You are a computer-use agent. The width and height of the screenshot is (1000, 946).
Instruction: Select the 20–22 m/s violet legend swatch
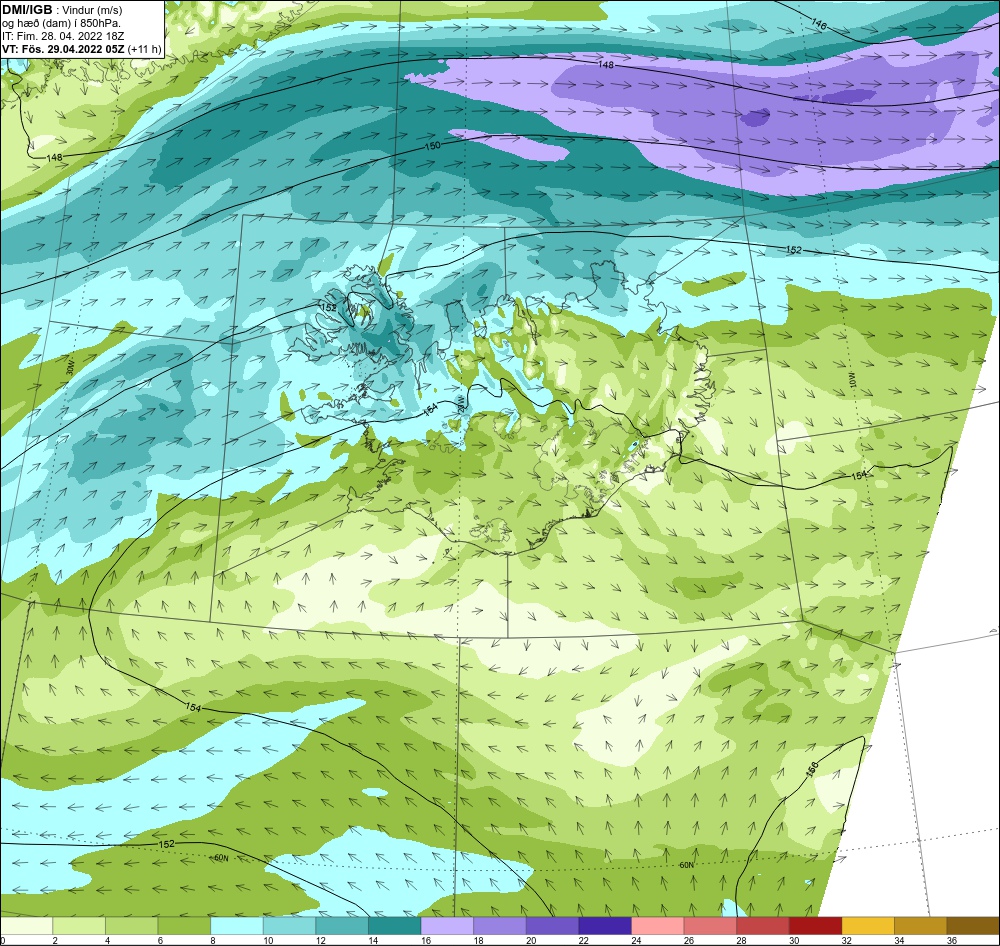click(552, 926)
